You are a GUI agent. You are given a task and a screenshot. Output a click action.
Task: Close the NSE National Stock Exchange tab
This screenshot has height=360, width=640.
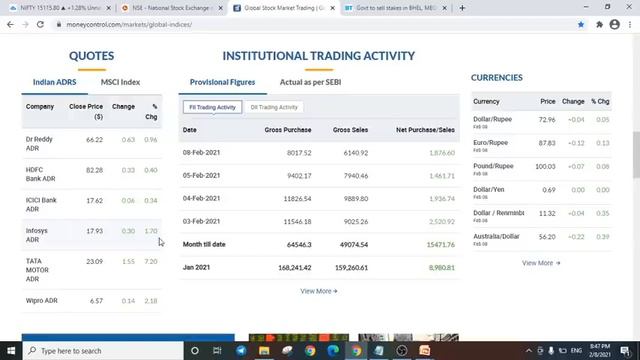coord(220,8)
